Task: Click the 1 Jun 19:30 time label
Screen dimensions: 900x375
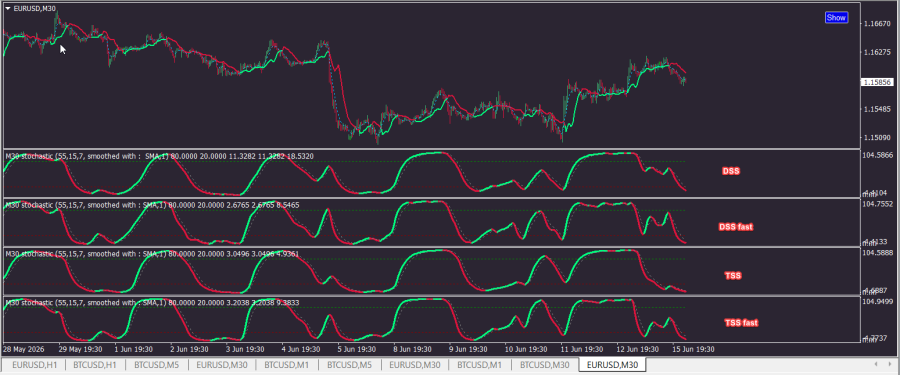Action: coord(134,349)
